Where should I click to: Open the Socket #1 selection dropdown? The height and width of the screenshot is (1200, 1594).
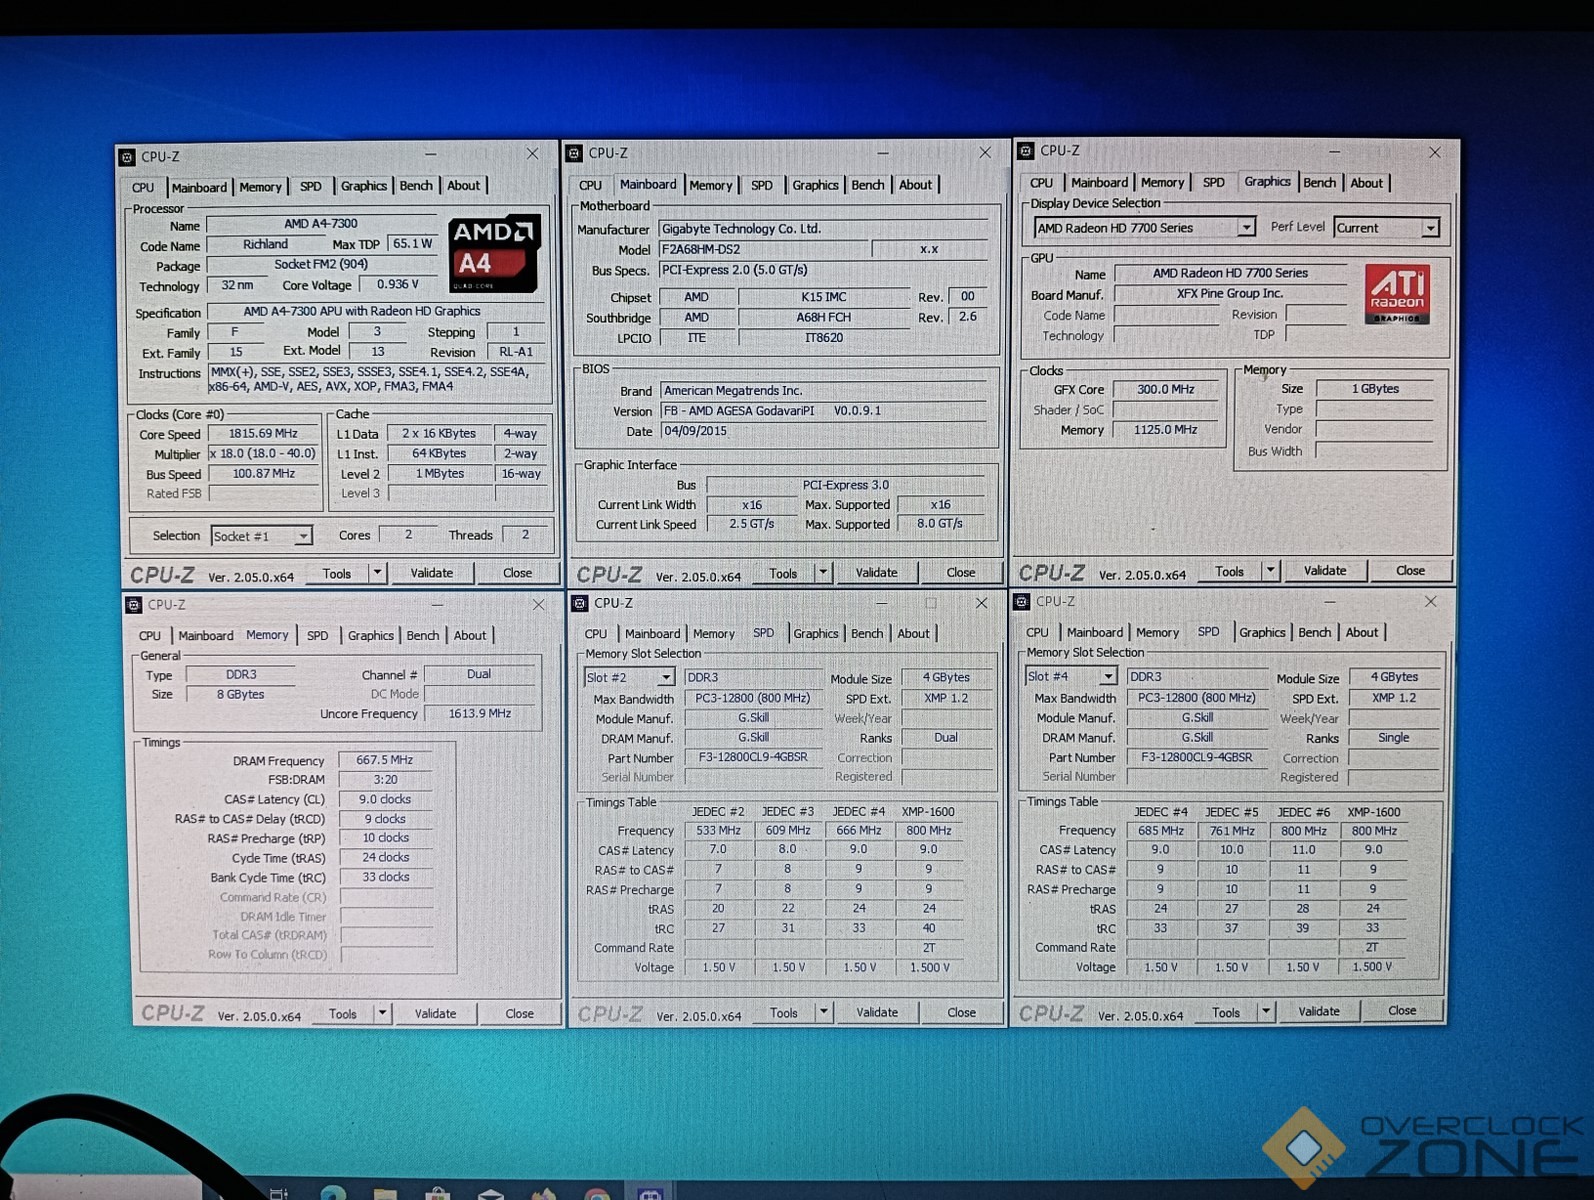301,537
